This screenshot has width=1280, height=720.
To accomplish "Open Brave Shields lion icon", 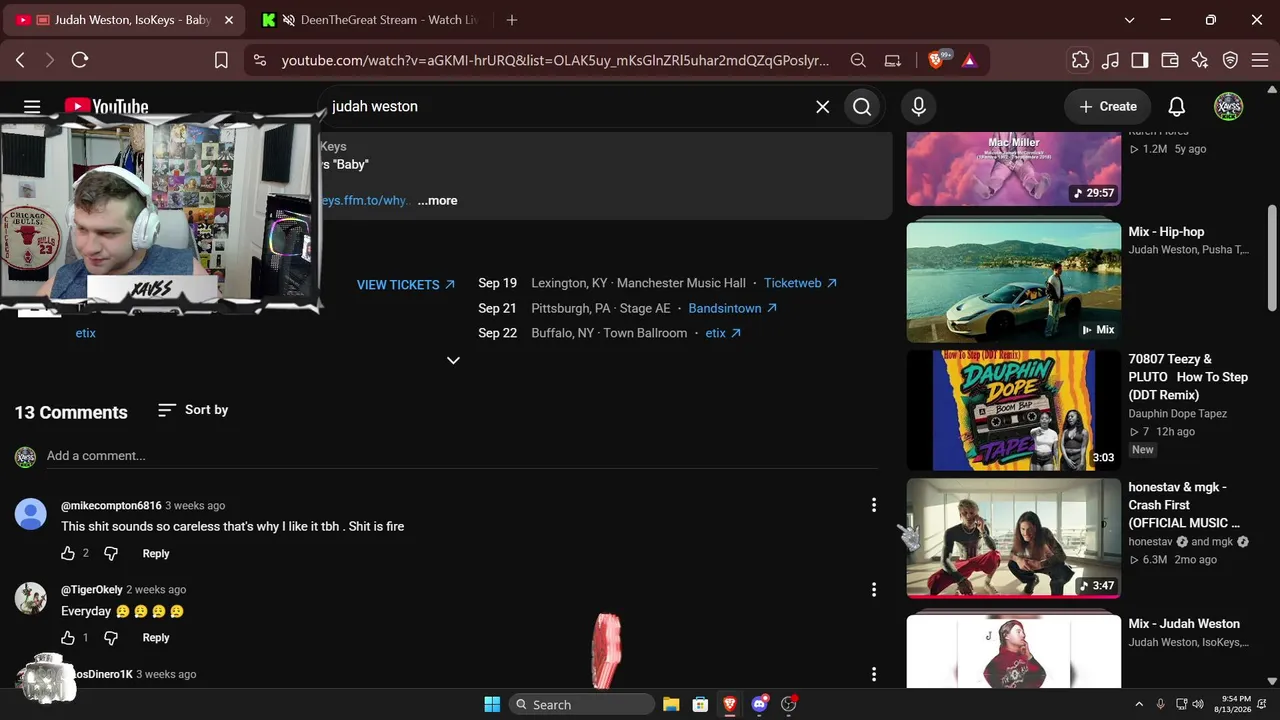I will click(937, 60).
